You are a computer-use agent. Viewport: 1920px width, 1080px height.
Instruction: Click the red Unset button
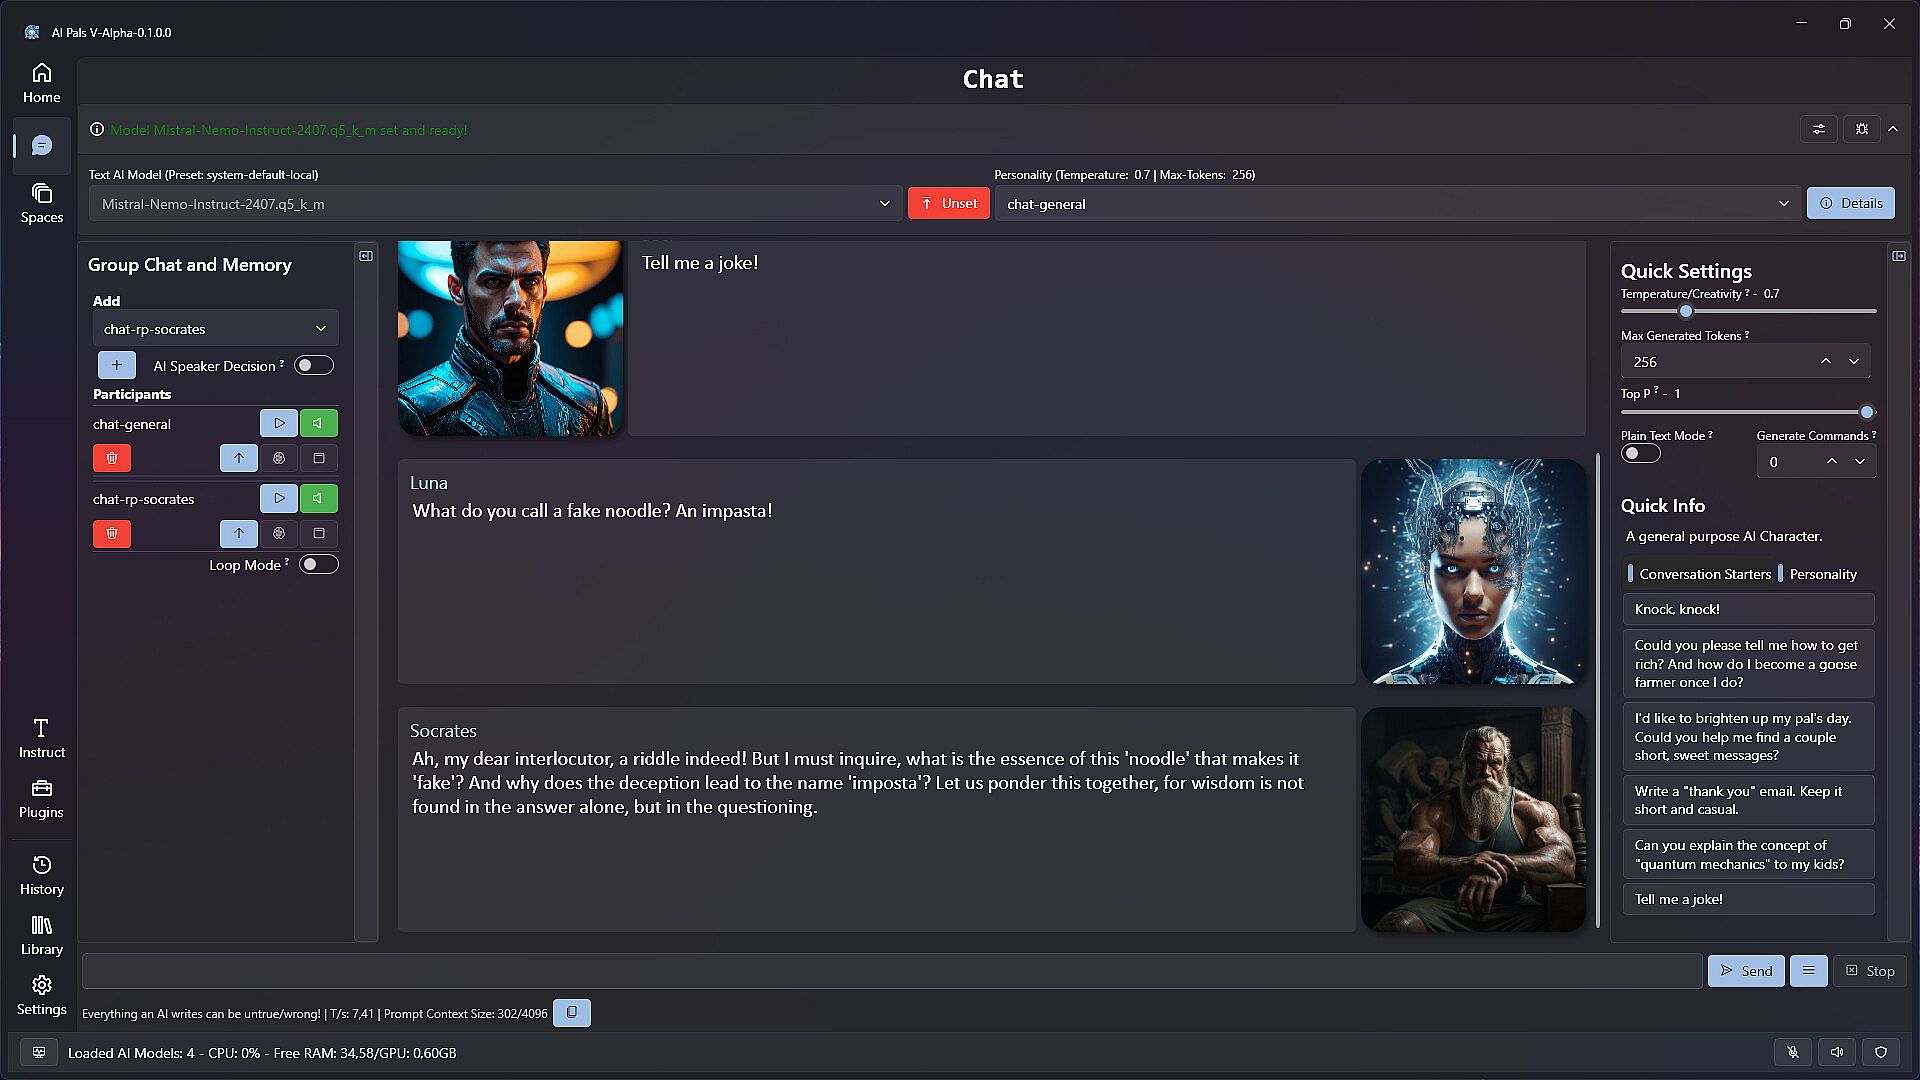point(948,203)
